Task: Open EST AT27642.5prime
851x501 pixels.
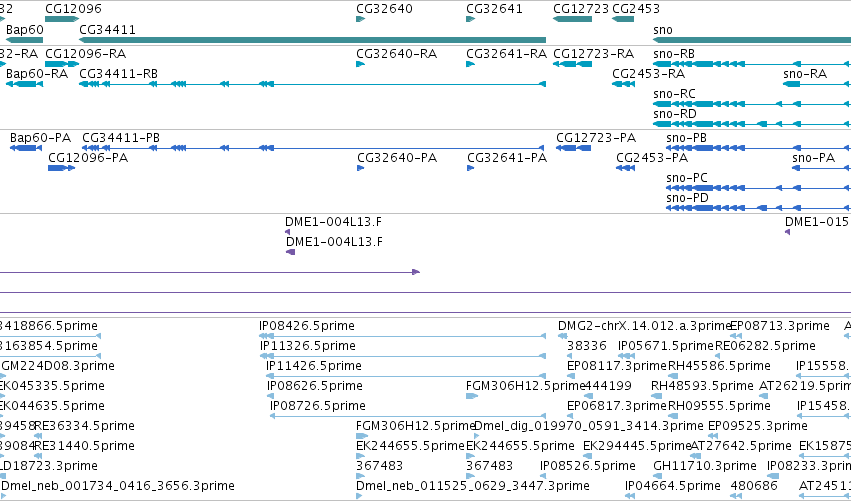Action: [741, 446]
